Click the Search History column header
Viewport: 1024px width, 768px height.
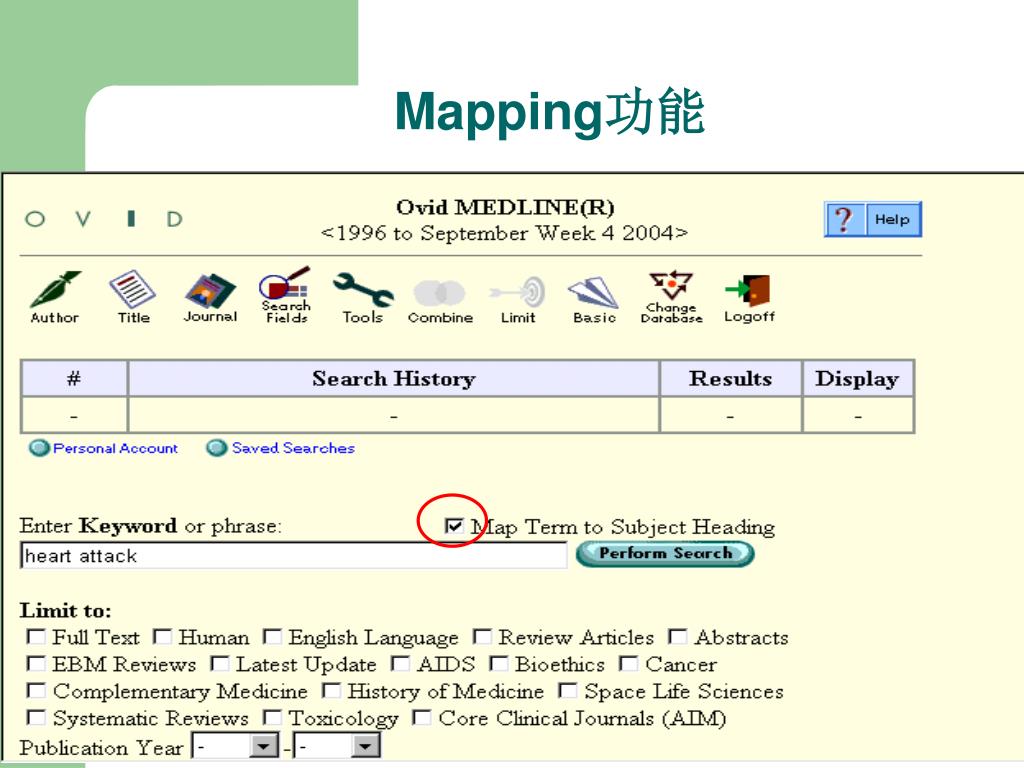394,379
